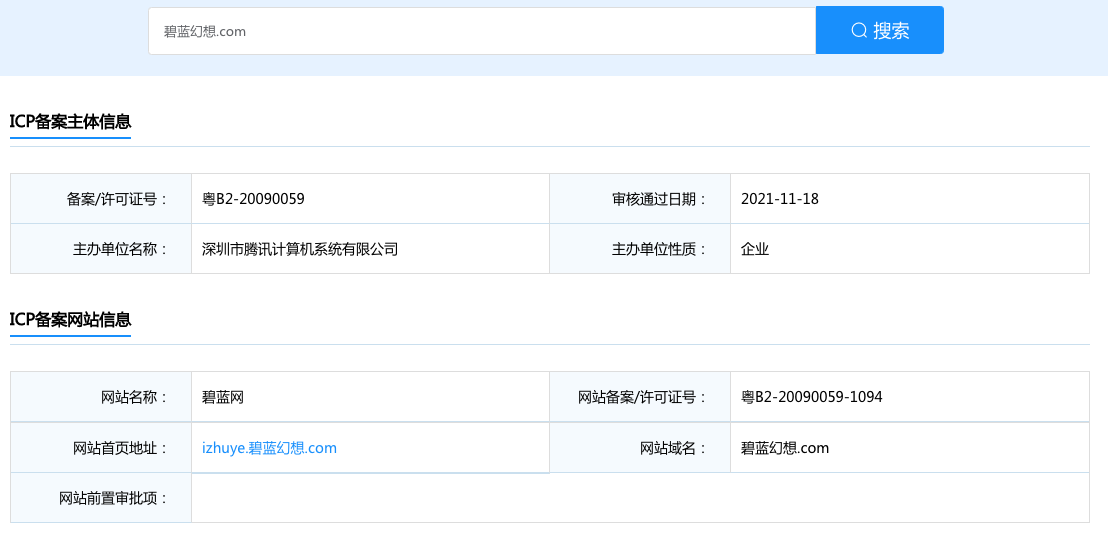Click the ICP备案网站信息 section heading
1108x538 pixels.
tap(70, 320)
